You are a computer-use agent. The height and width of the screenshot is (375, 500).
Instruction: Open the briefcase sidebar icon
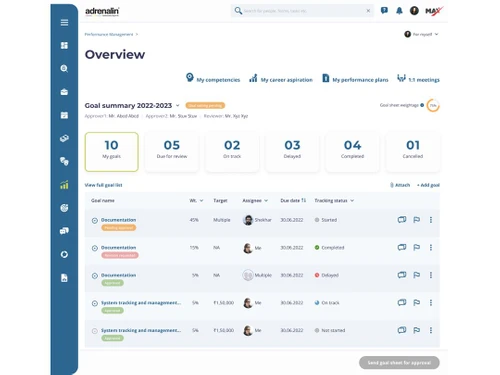coord(64,92)
